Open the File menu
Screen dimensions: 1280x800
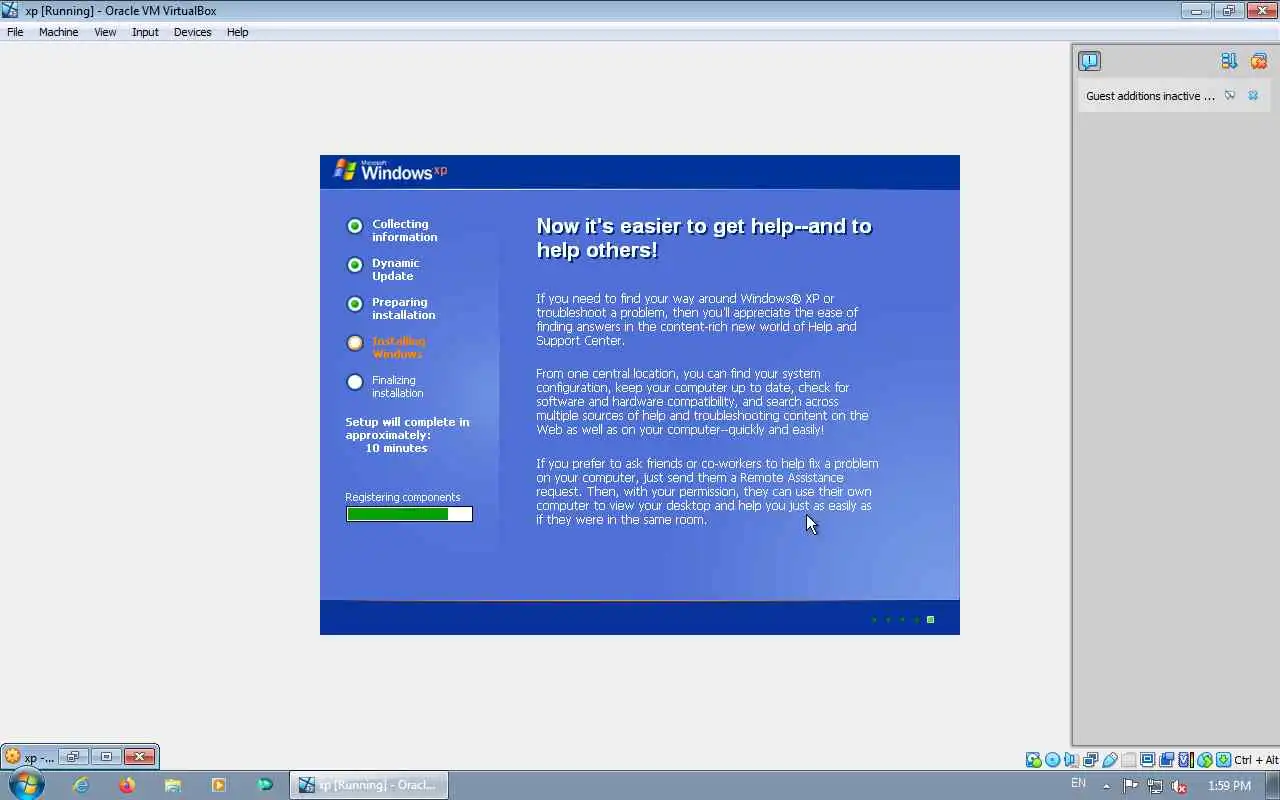click(x=15, y=32)
